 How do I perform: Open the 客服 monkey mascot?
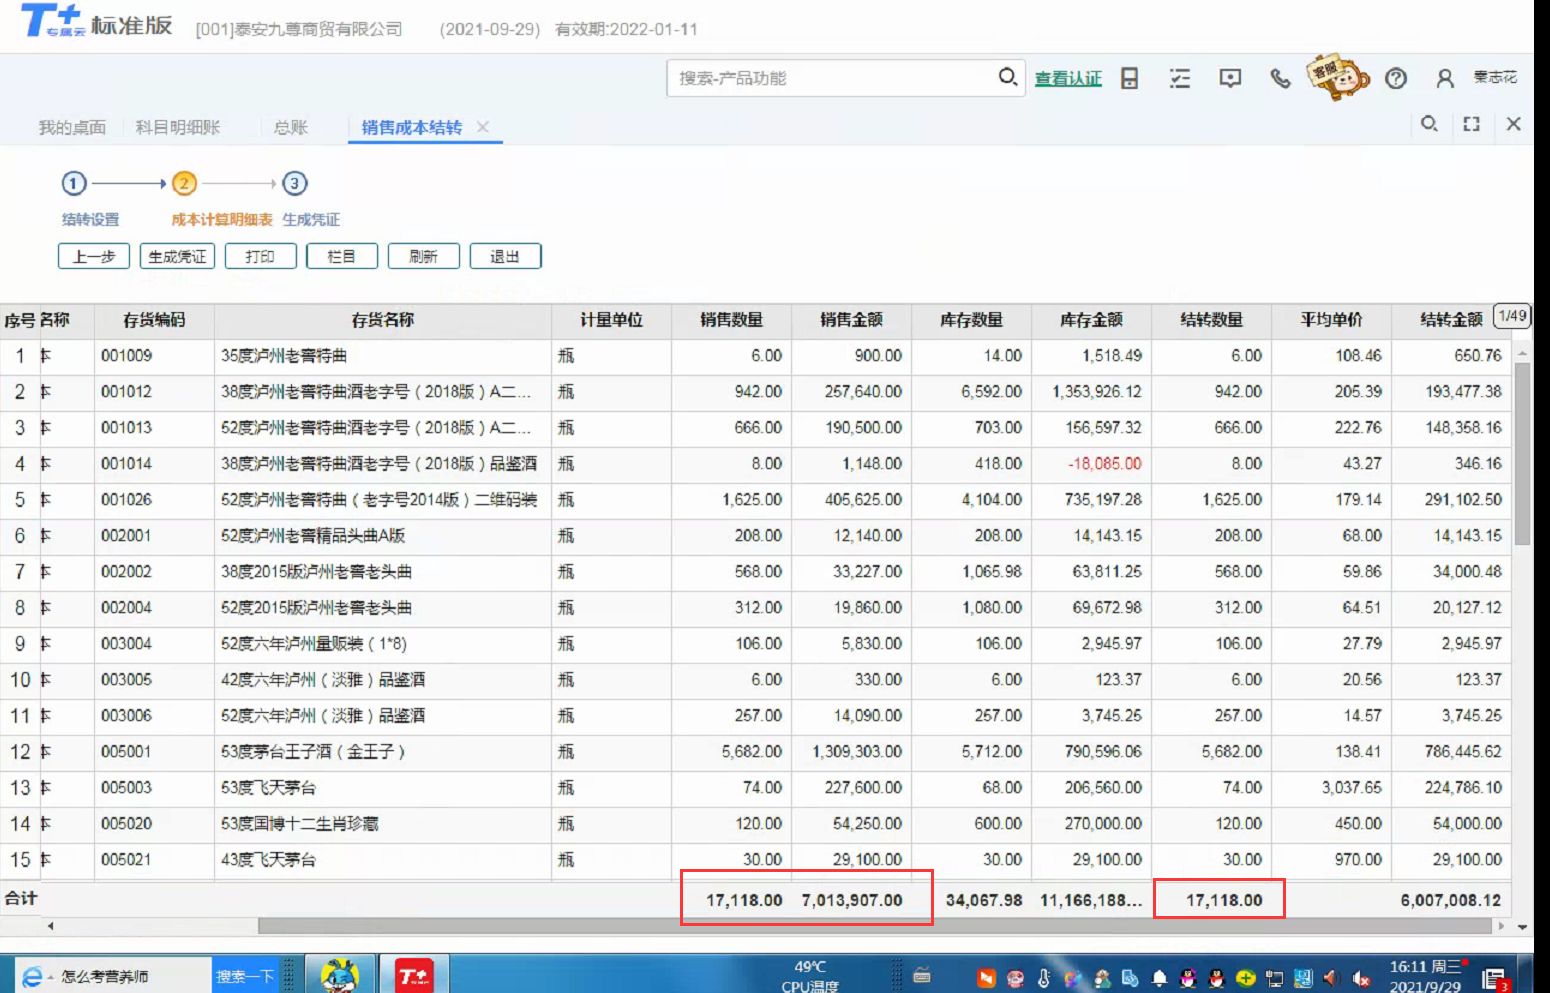click(1337, 77)
